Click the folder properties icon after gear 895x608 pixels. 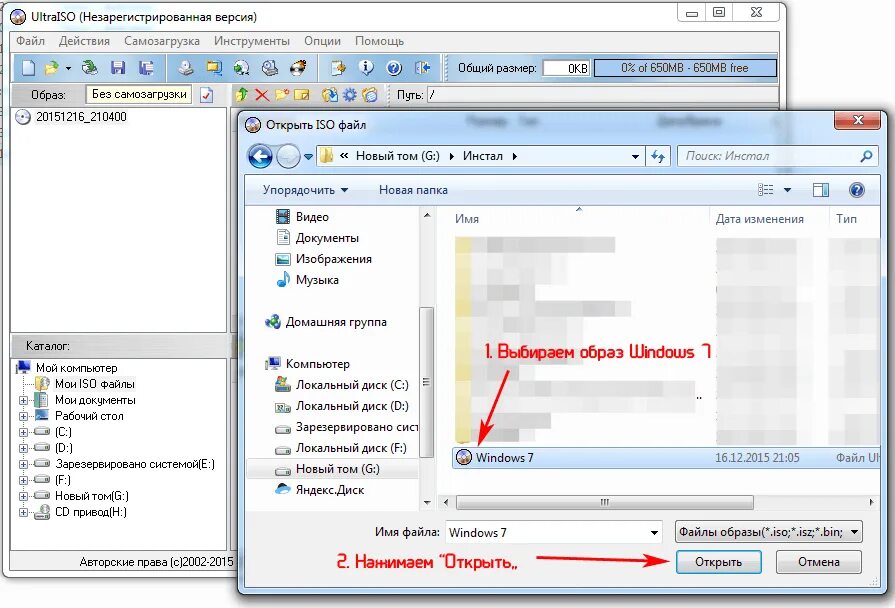370,95
